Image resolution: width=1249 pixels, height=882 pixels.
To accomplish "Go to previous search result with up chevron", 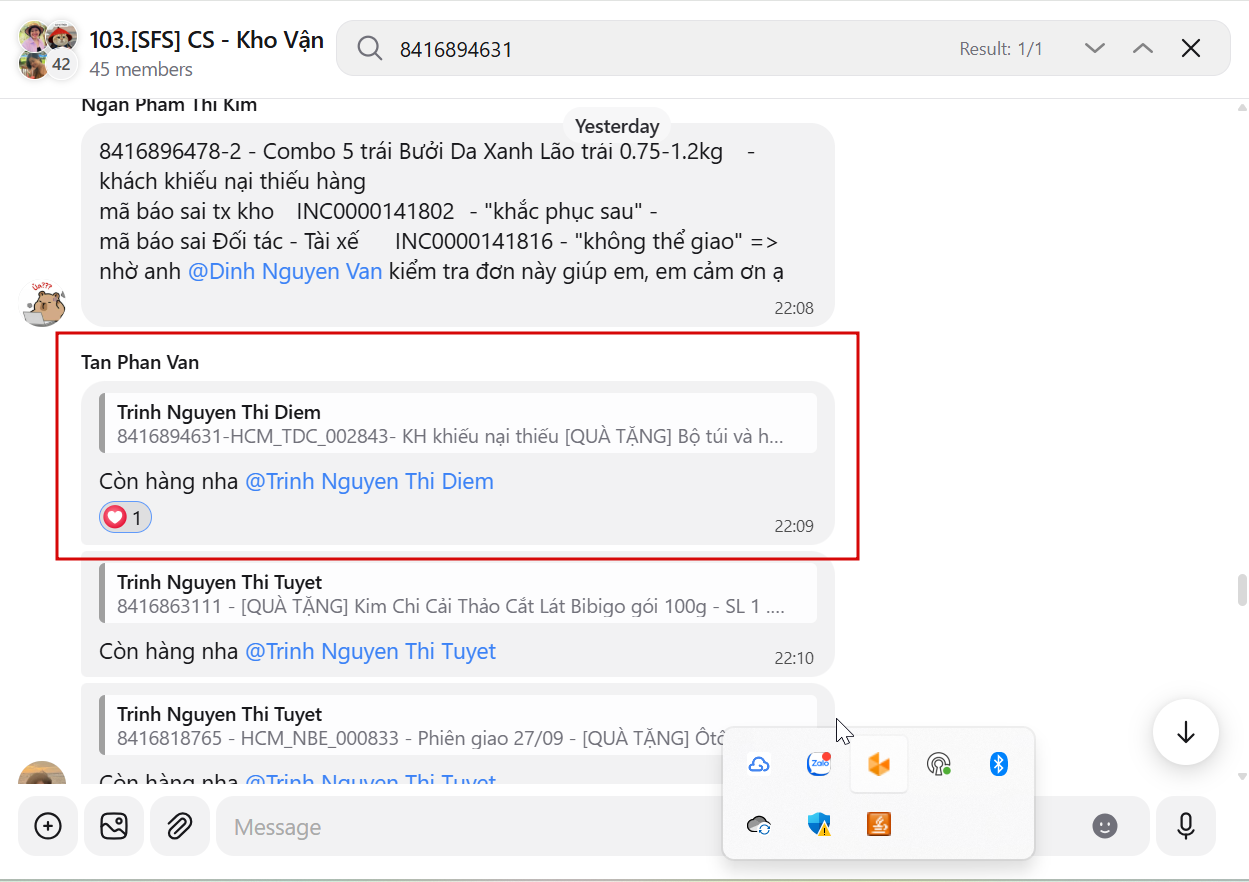I will click(x=1143, y=48).
